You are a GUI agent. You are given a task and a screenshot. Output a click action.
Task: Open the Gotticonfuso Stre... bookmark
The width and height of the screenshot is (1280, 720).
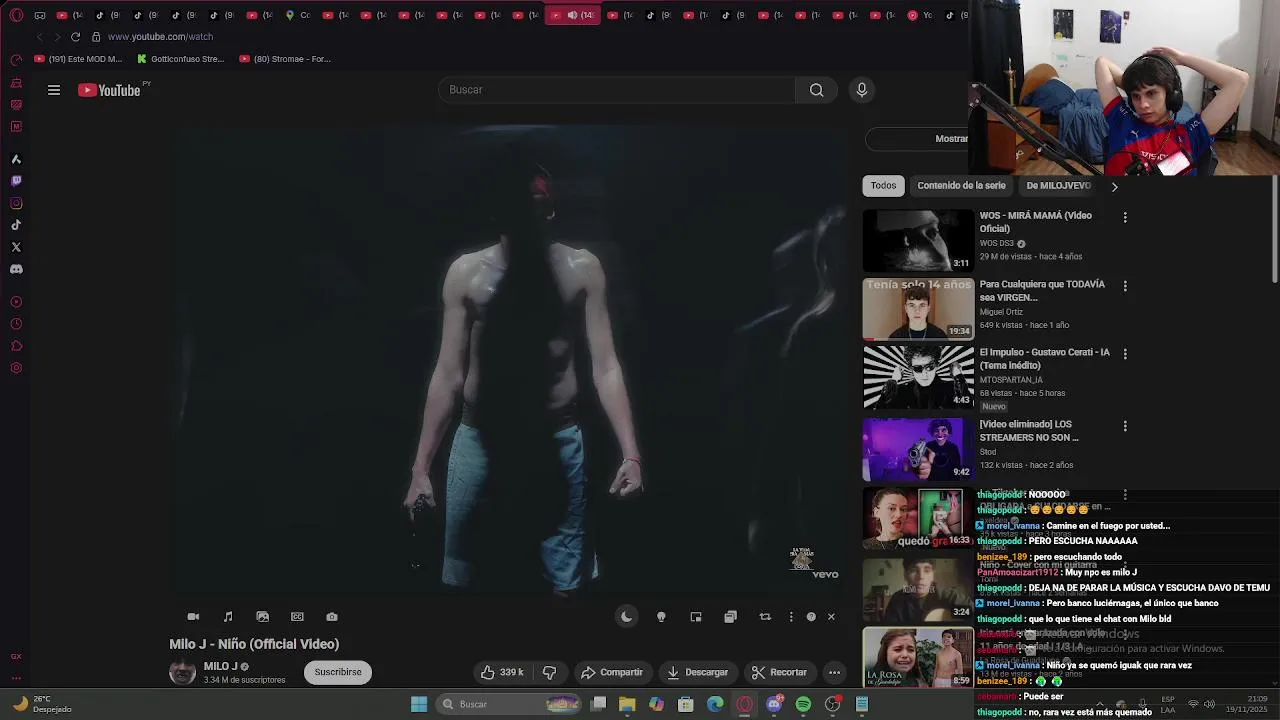pos(181,59)
